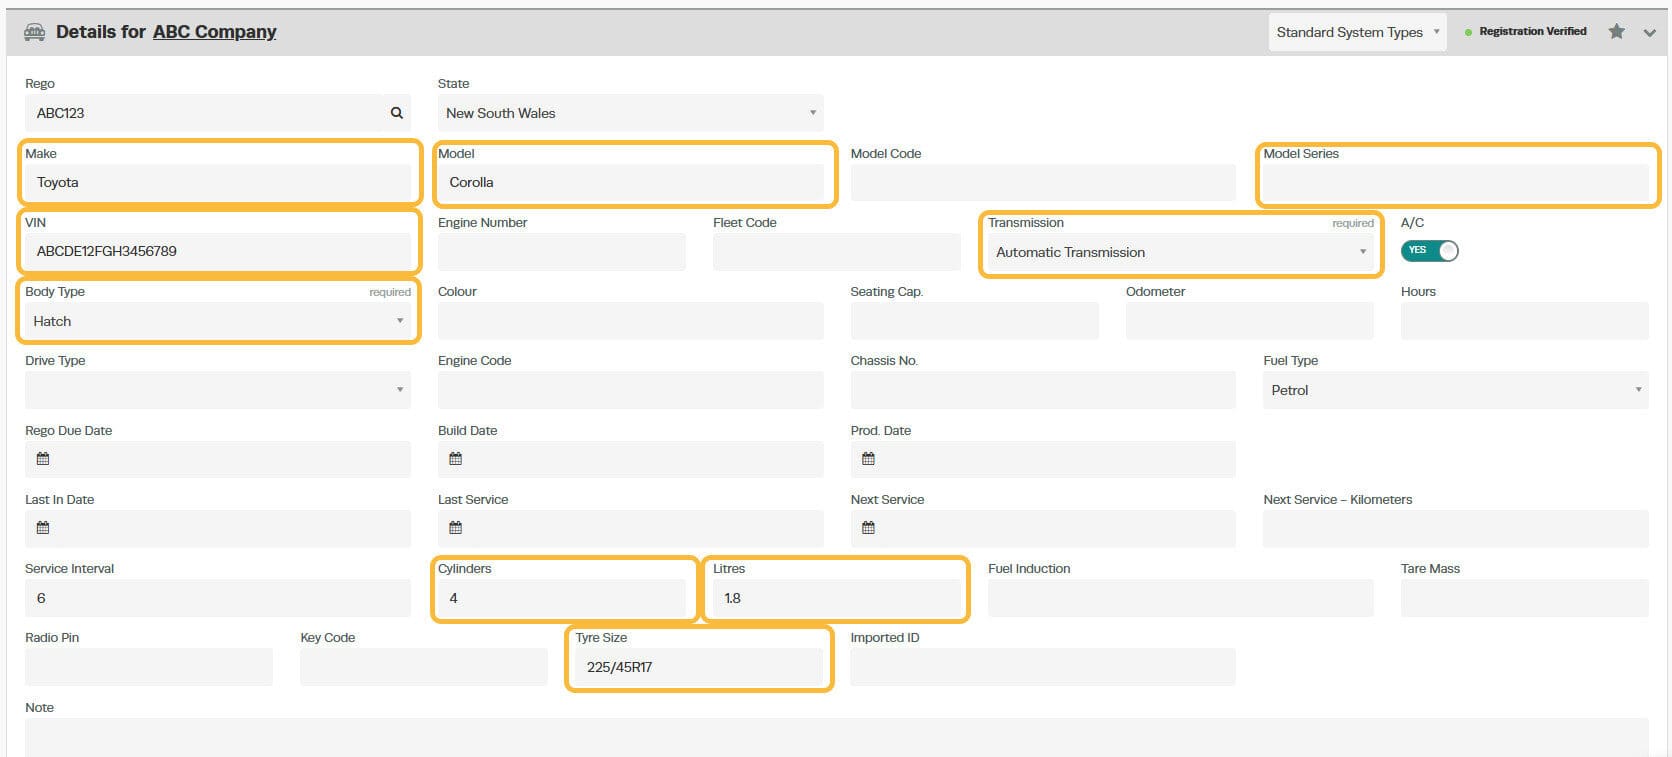Viewport: 1672px width, 757px height.
Task: Click the Tare Mass field
Action: pos(1525,598)
